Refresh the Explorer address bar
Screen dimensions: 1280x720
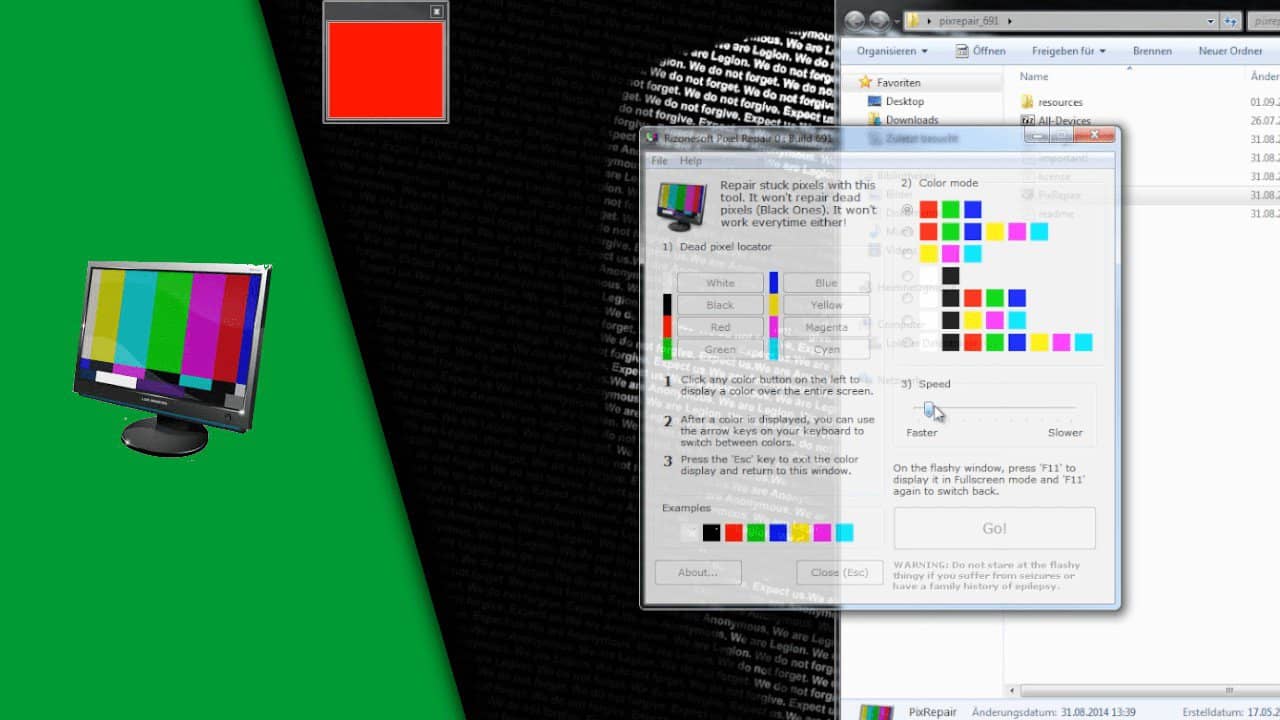click(x=1231, y=20)
